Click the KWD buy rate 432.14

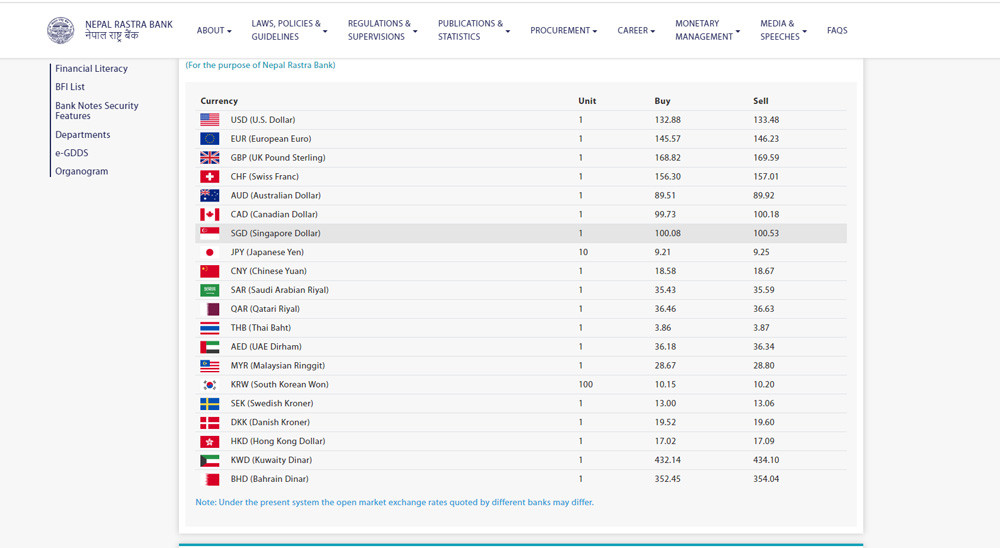[667, 460]
